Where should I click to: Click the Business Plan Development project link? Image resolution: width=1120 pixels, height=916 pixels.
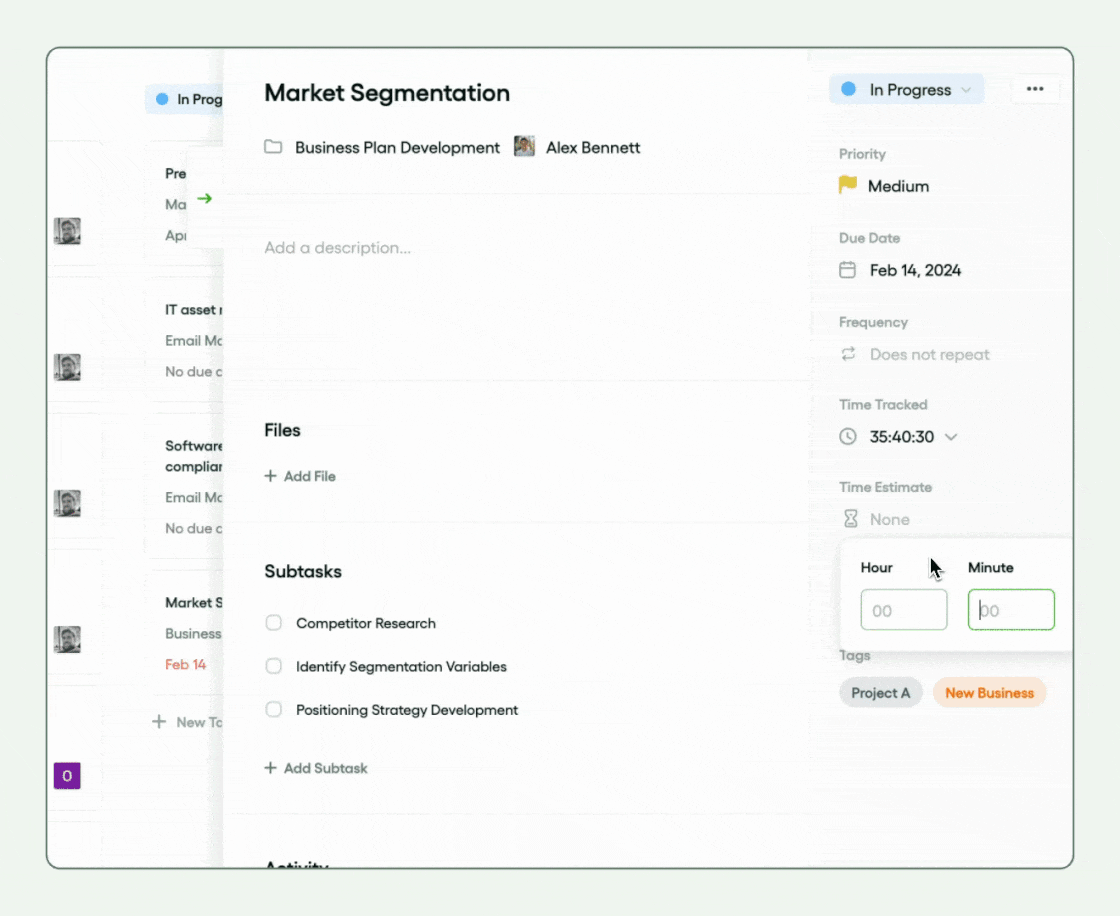(x=397, y=147)
